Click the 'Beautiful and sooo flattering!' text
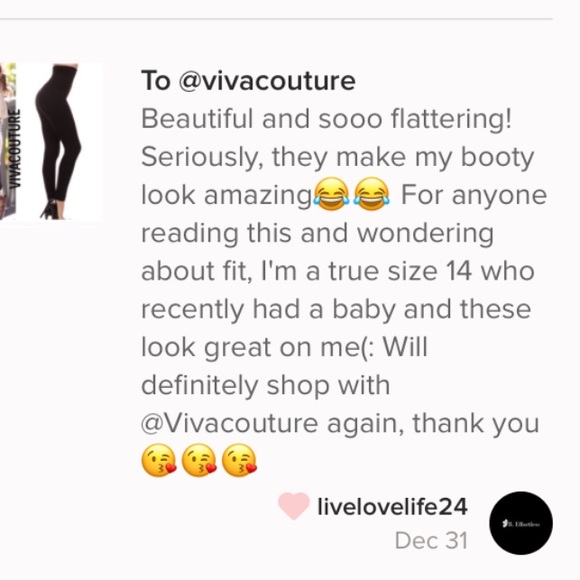 point(327,119)
